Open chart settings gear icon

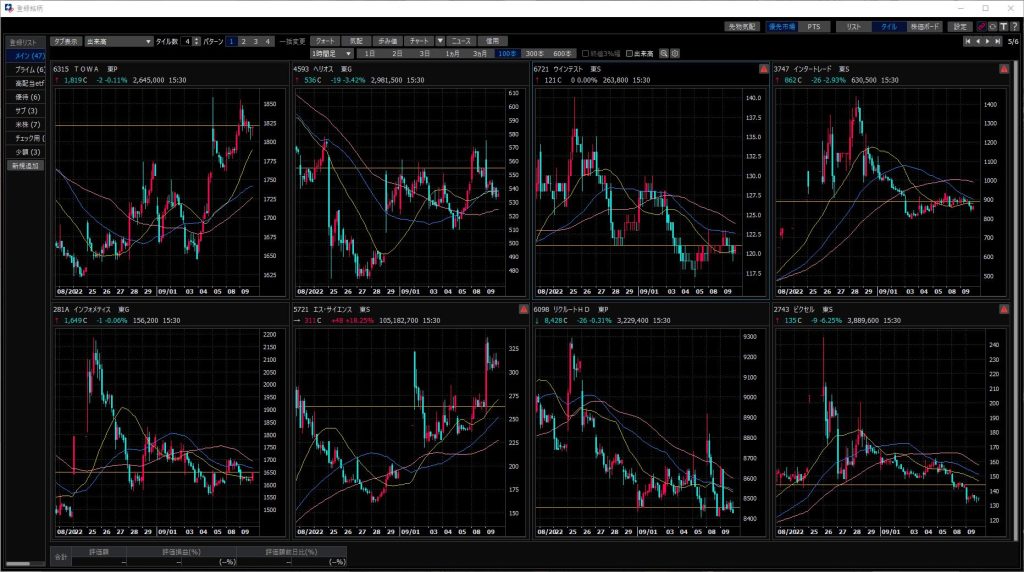[x=675, y=53]
